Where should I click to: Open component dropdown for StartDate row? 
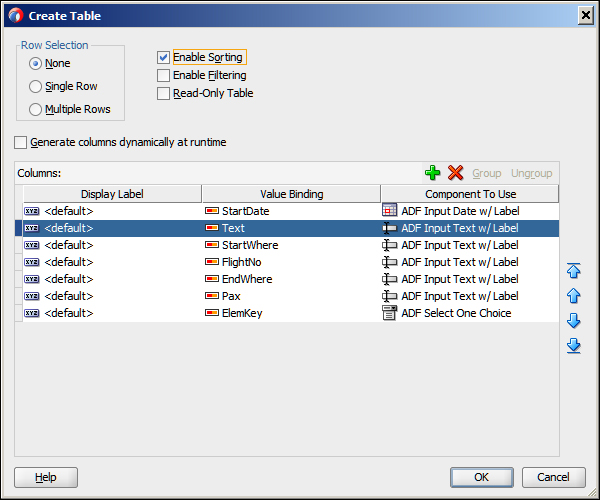click(470, 211)
